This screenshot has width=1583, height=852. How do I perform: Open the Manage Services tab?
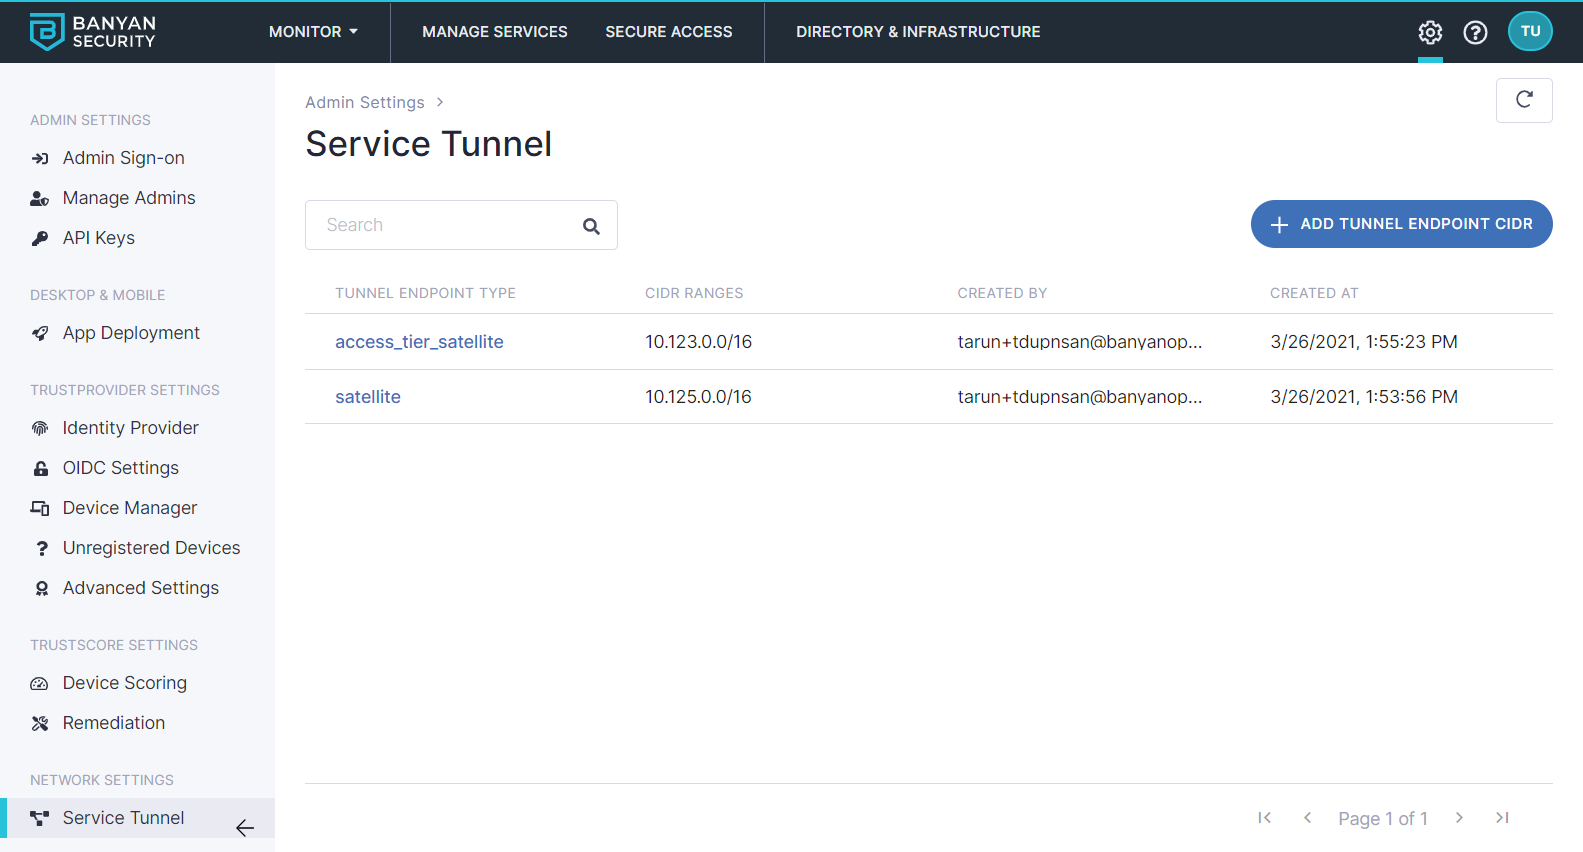494,32
